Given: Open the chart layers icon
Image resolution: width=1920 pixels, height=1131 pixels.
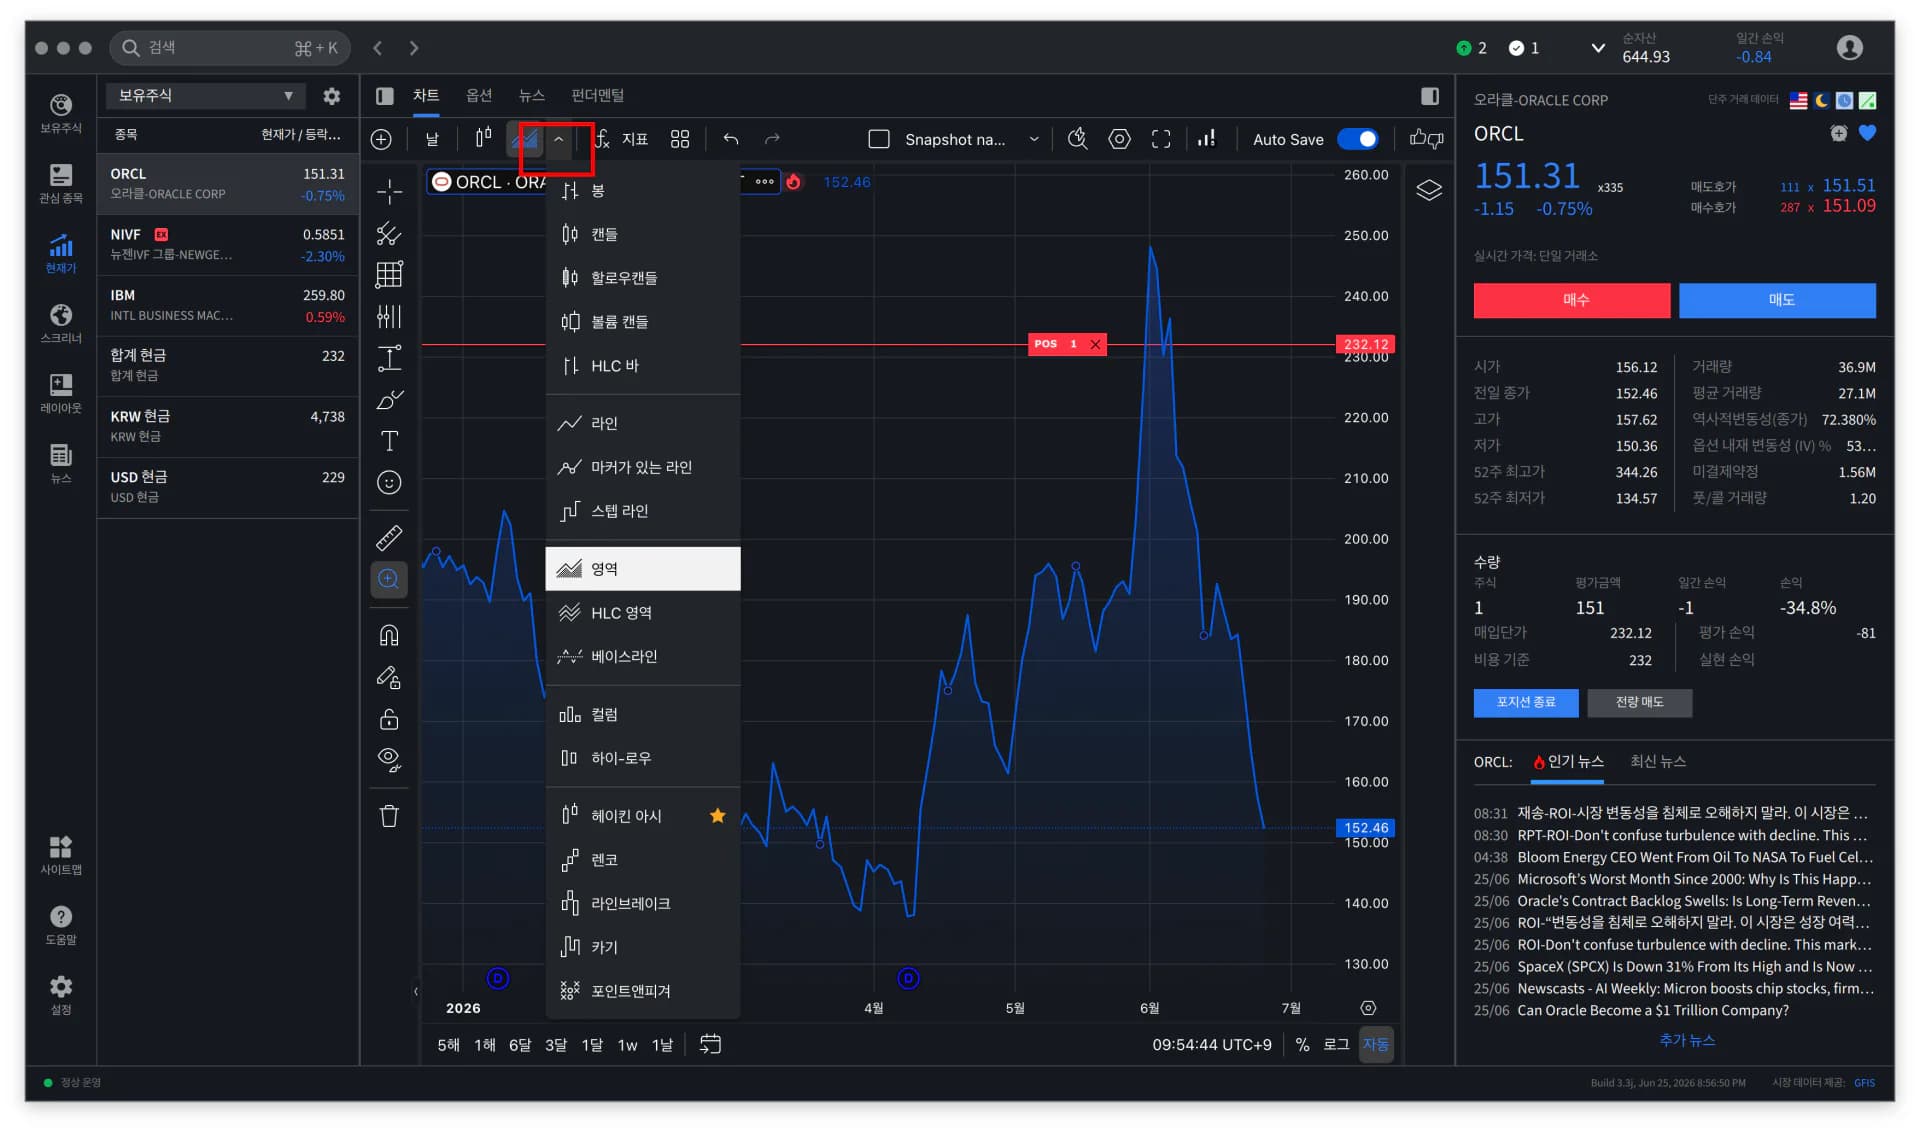Looking at the screenshot, I should point(1429,190).
